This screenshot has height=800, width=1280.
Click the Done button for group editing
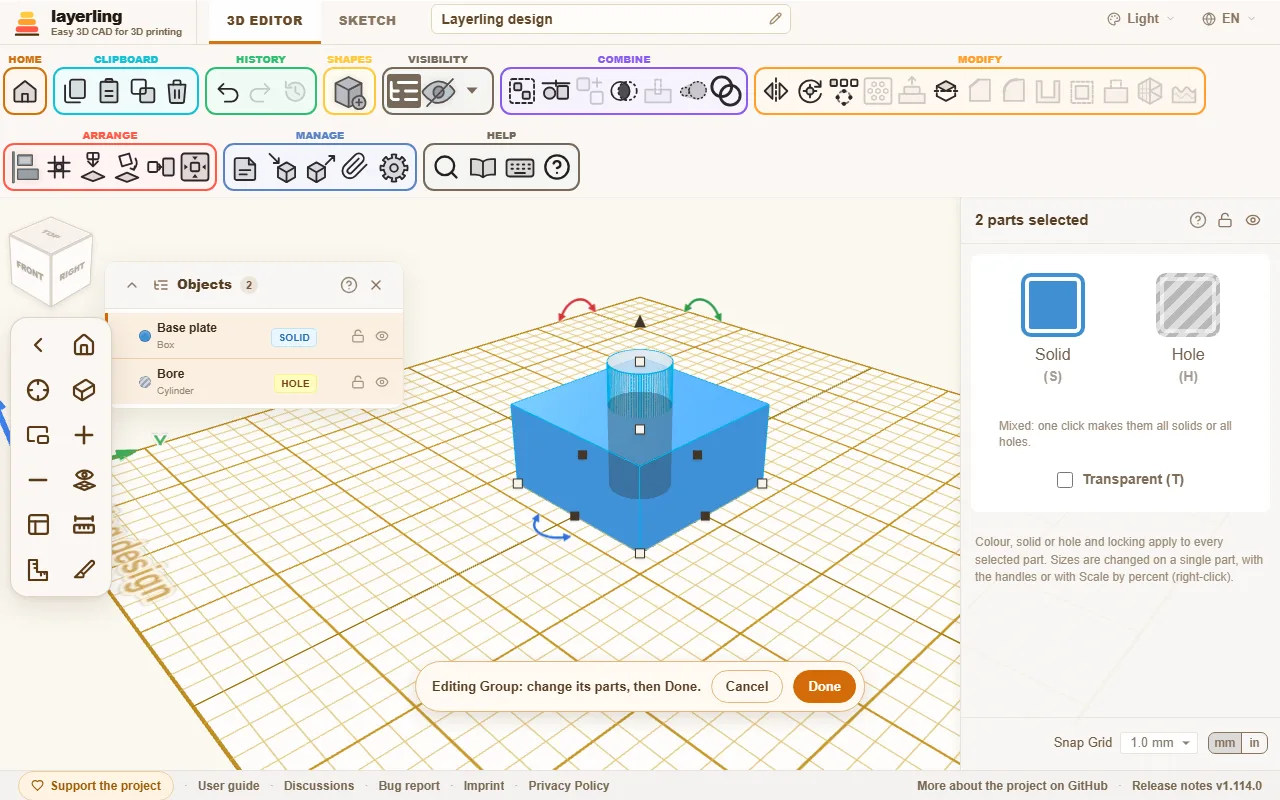(x=825, y=686)
